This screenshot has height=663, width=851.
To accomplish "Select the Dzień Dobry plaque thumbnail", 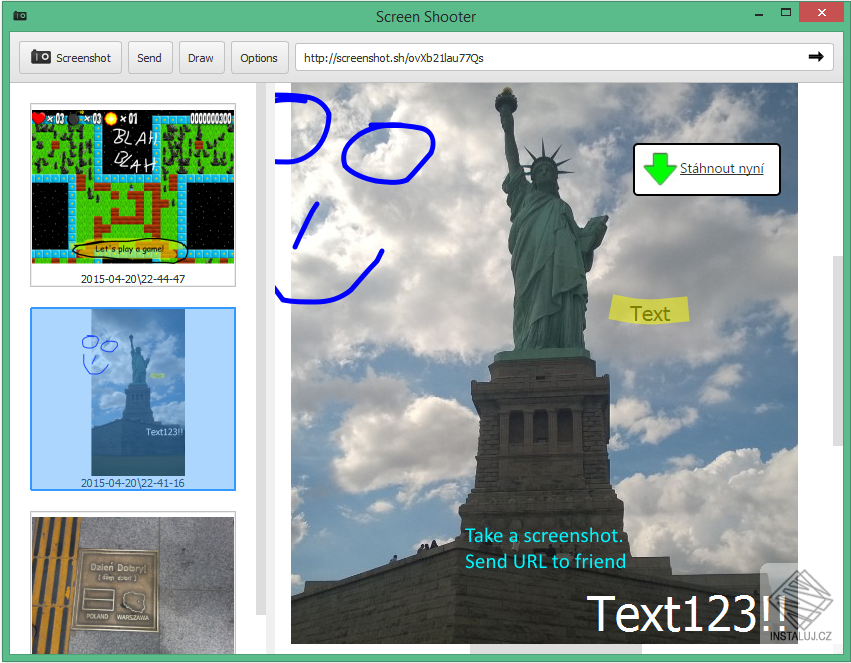I will (133, 583).
